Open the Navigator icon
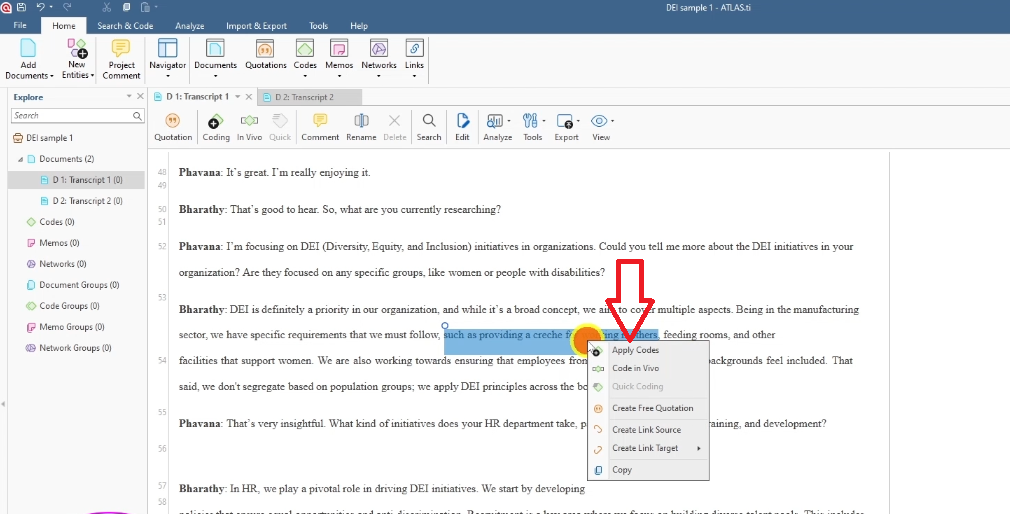1010x514 pixels. click(x=167, y=48)
